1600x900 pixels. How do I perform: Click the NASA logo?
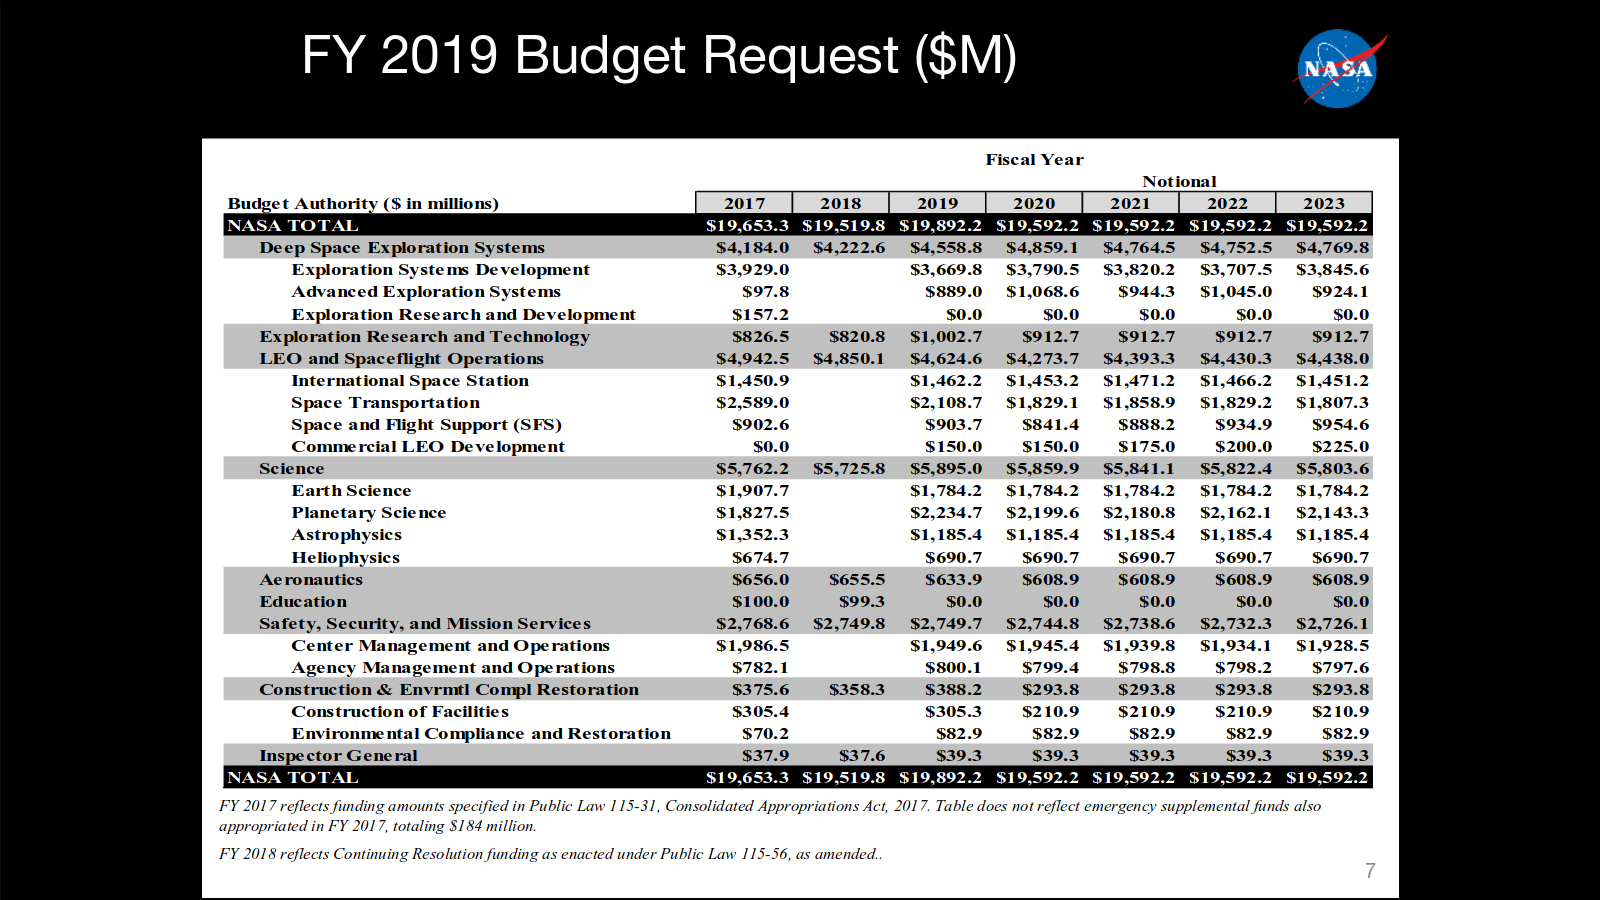pyautogui.click(x=1340, y=69)
